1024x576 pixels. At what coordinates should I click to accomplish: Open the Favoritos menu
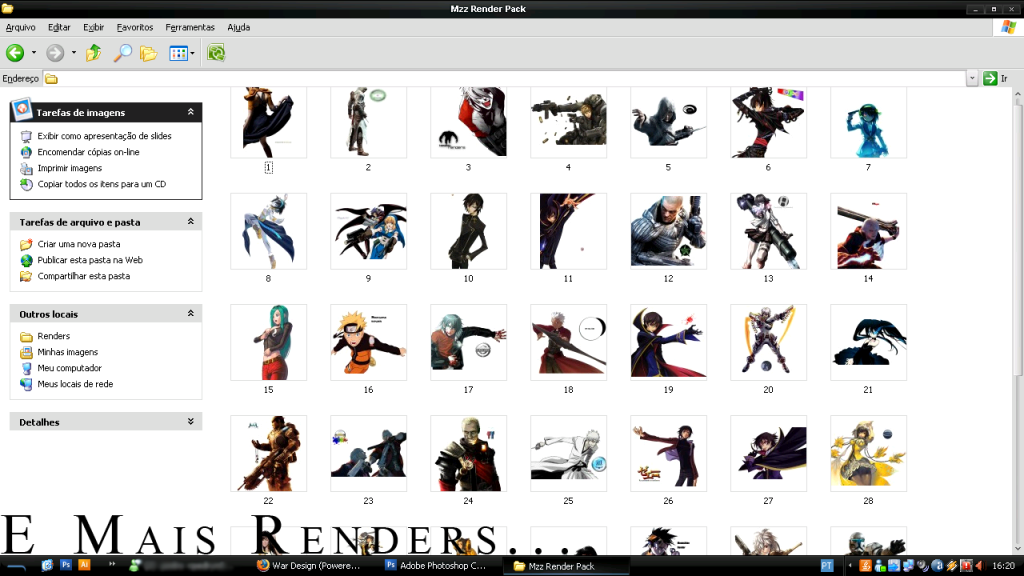[135, 27]
